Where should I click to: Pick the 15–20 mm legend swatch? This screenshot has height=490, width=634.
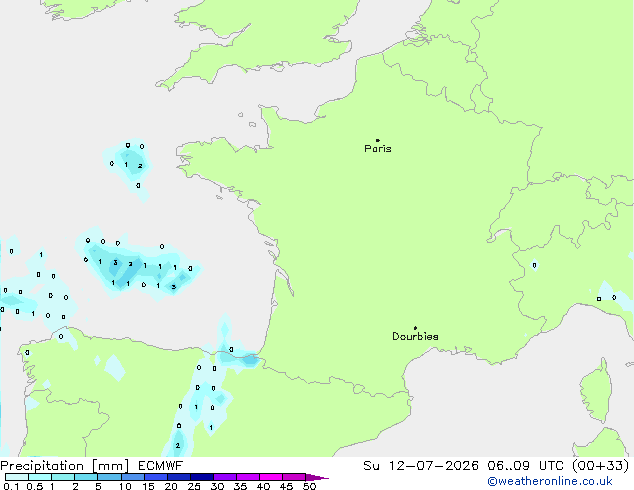(x=156, y=477)
